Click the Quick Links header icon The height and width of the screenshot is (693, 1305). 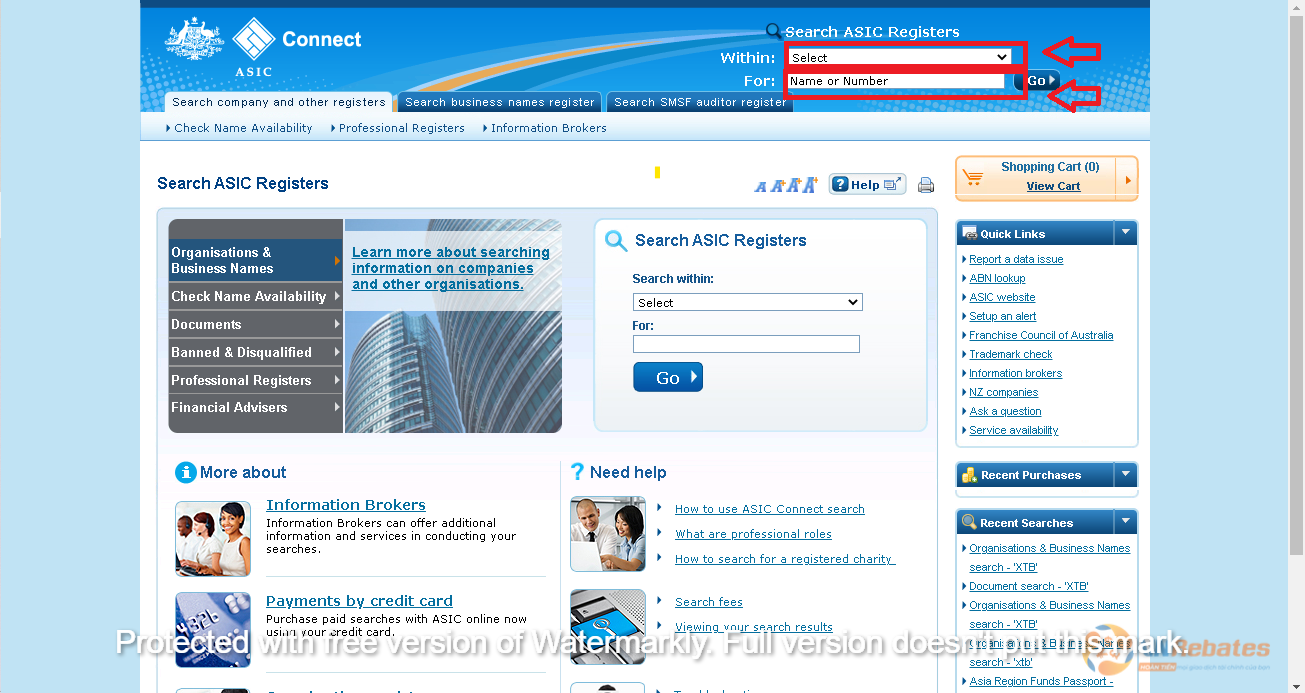coord(969,233)
